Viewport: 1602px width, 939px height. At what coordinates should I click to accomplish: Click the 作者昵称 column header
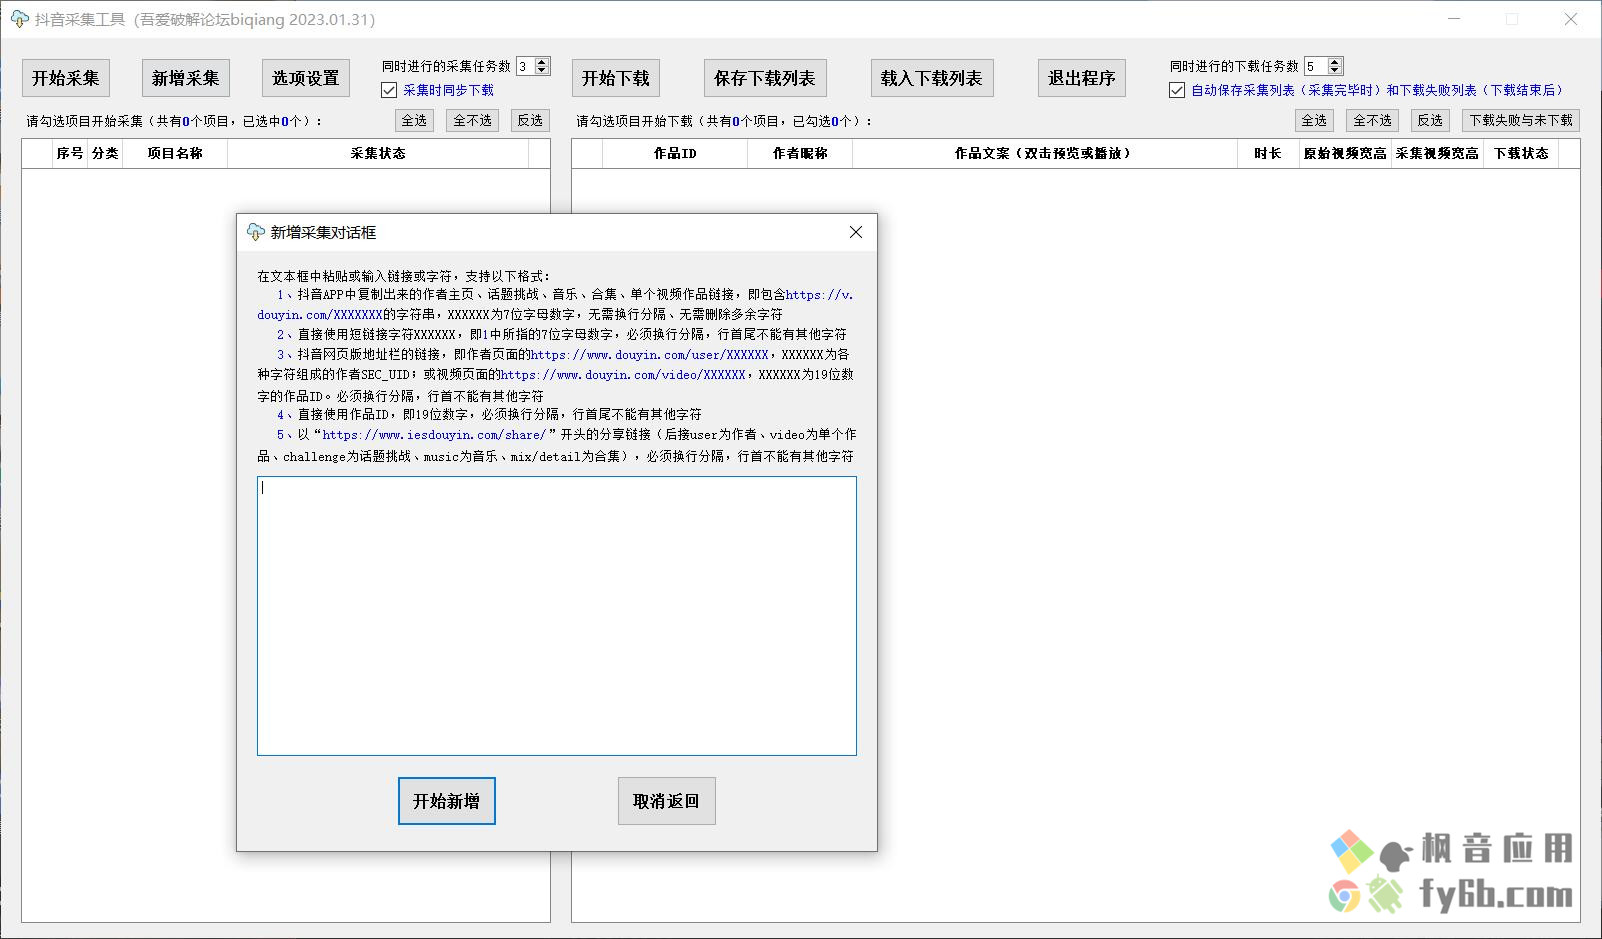pos(800,153)
